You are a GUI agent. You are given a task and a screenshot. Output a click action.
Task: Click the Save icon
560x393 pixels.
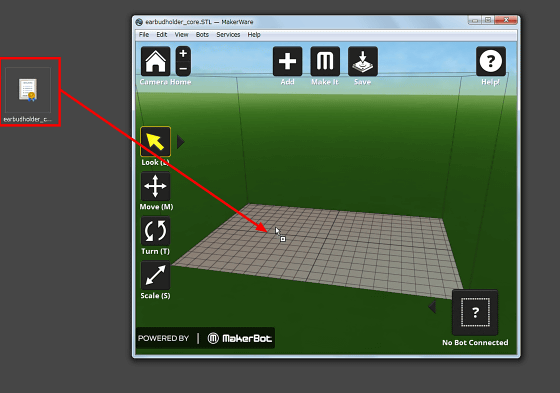[363, 61]
